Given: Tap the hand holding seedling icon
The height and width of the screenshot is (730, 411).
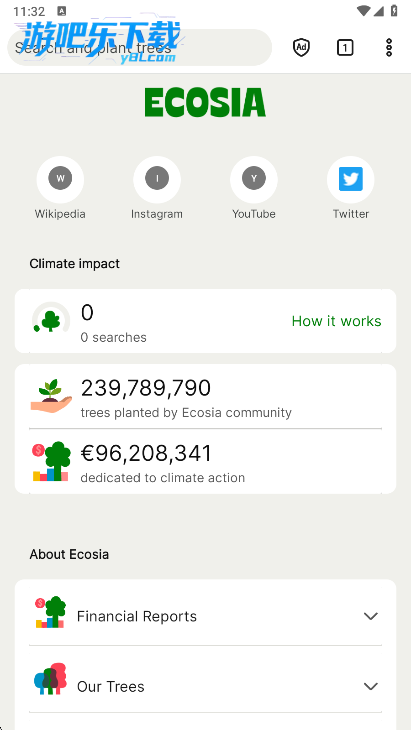Looking at the screenshot, I should tap(51, 396).
